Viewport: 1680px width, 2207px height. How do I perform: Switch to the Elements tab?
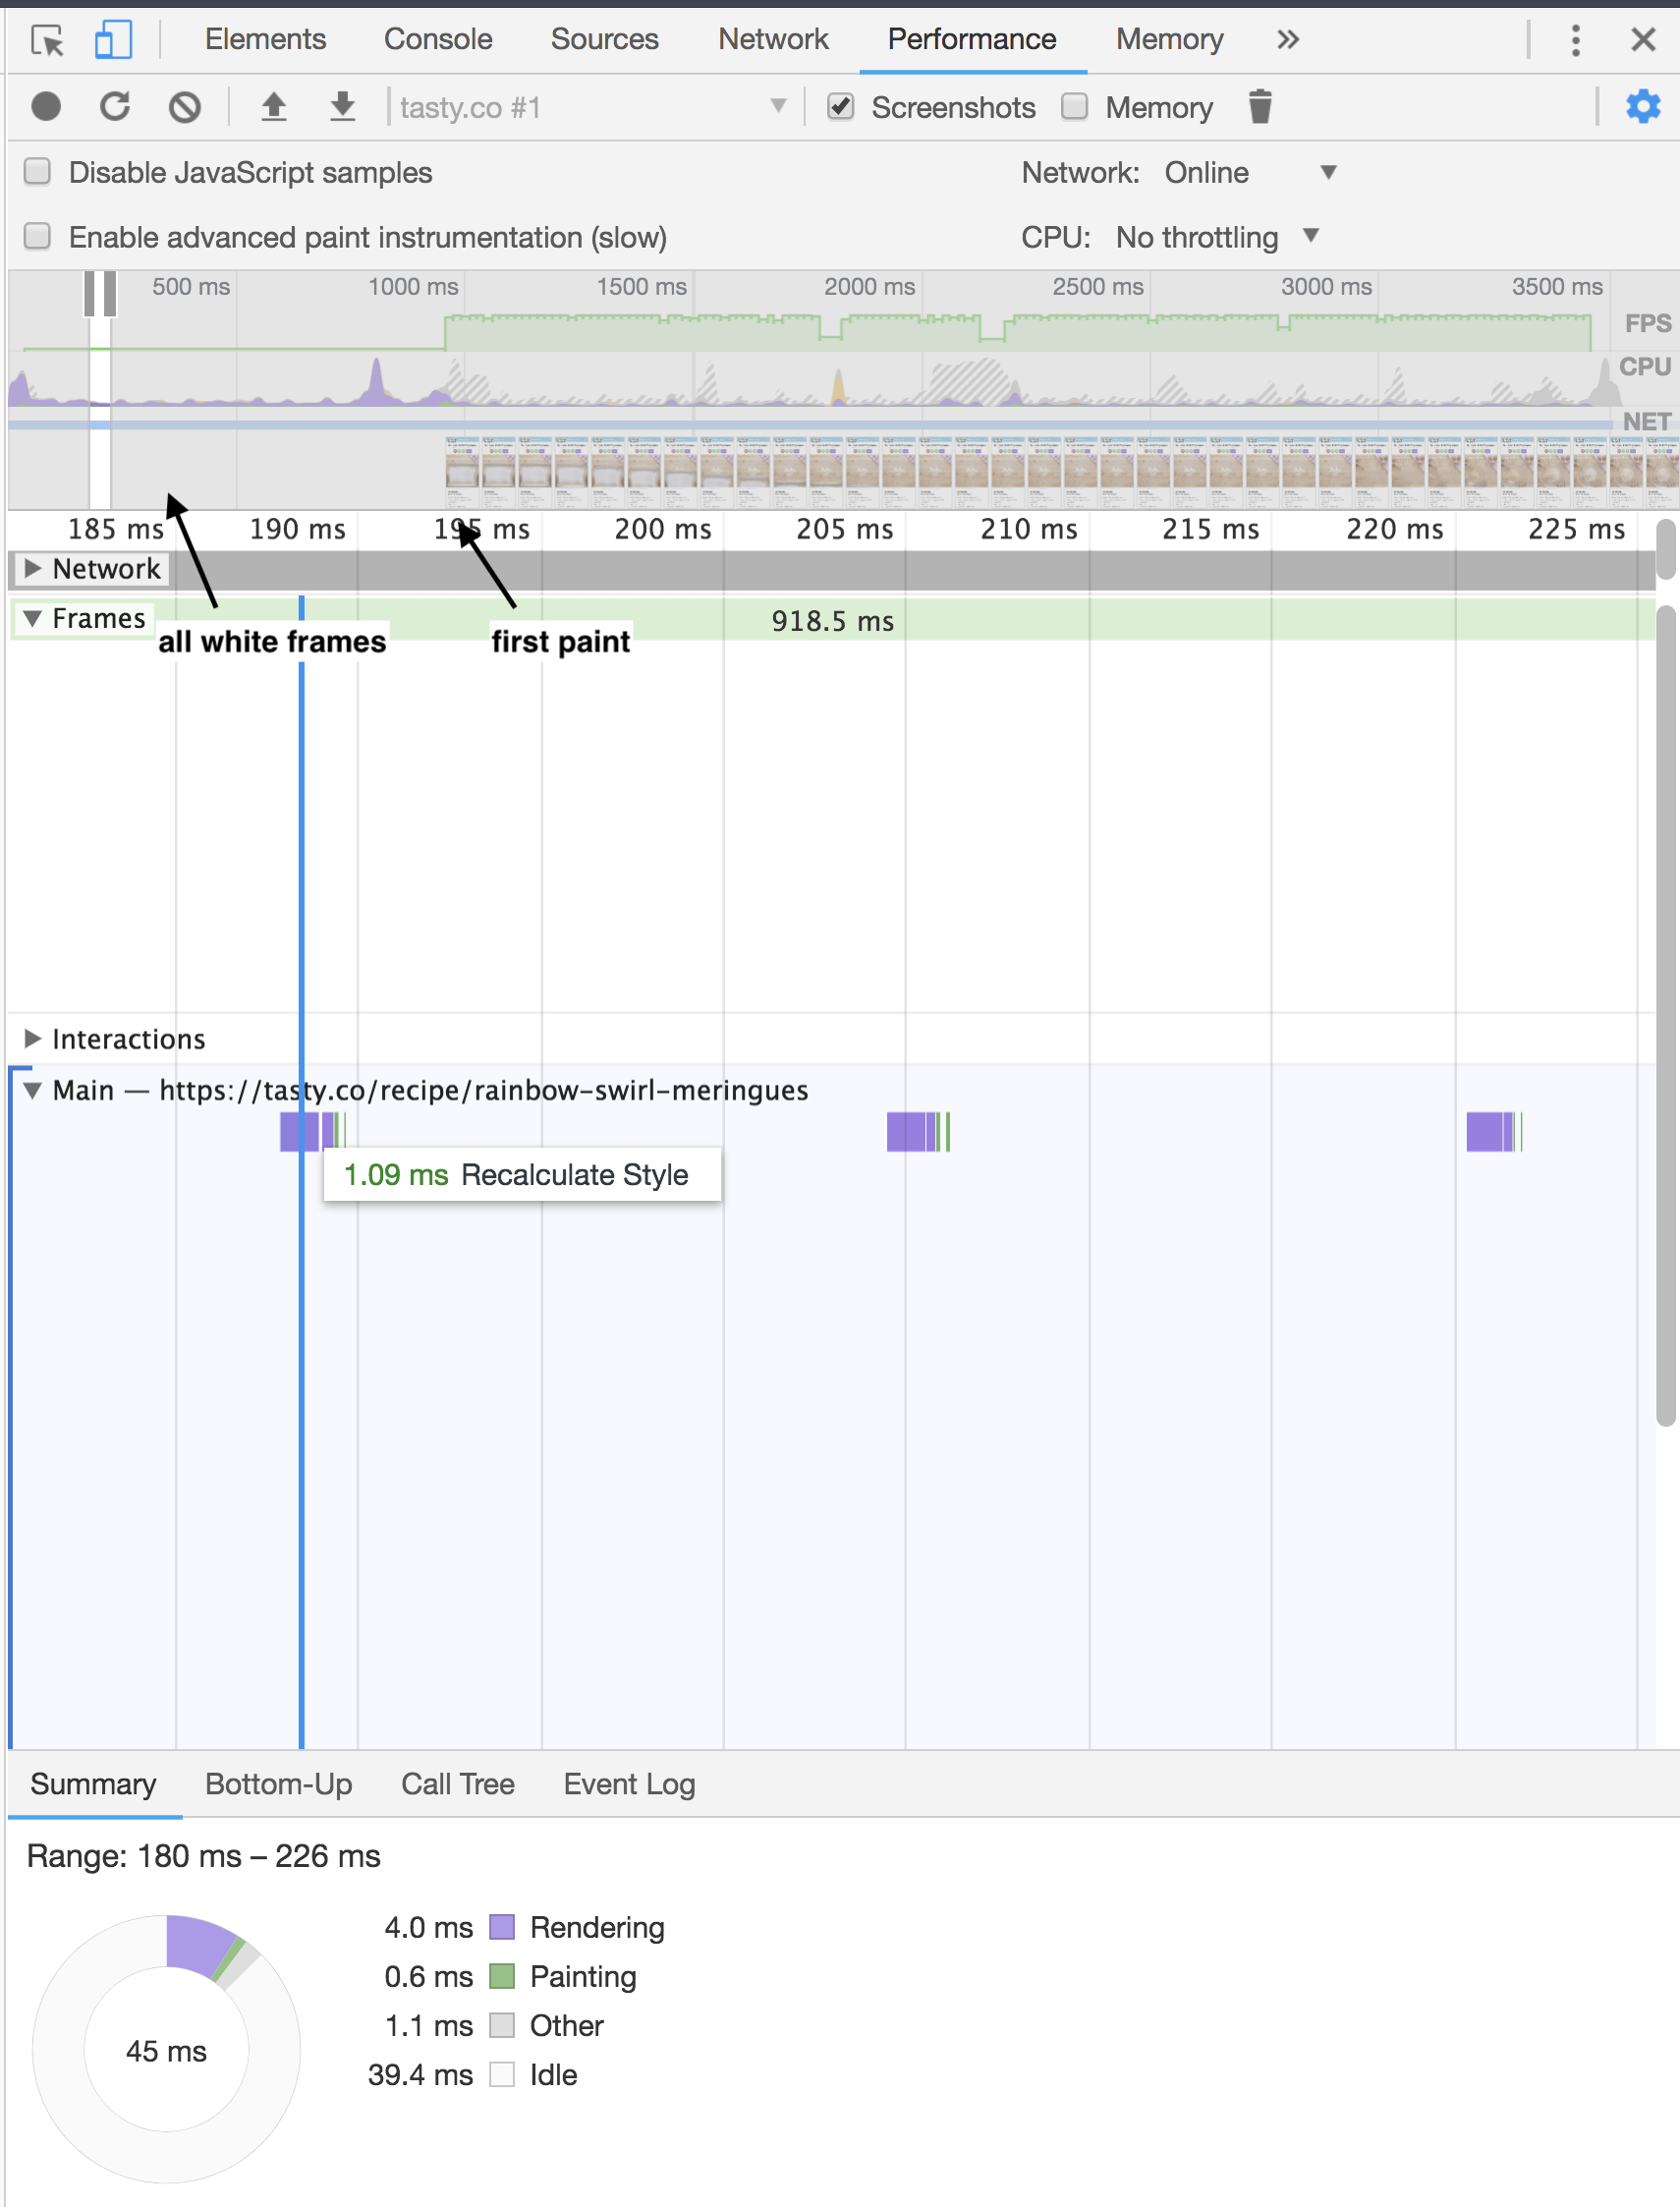(x=265, y=40)
